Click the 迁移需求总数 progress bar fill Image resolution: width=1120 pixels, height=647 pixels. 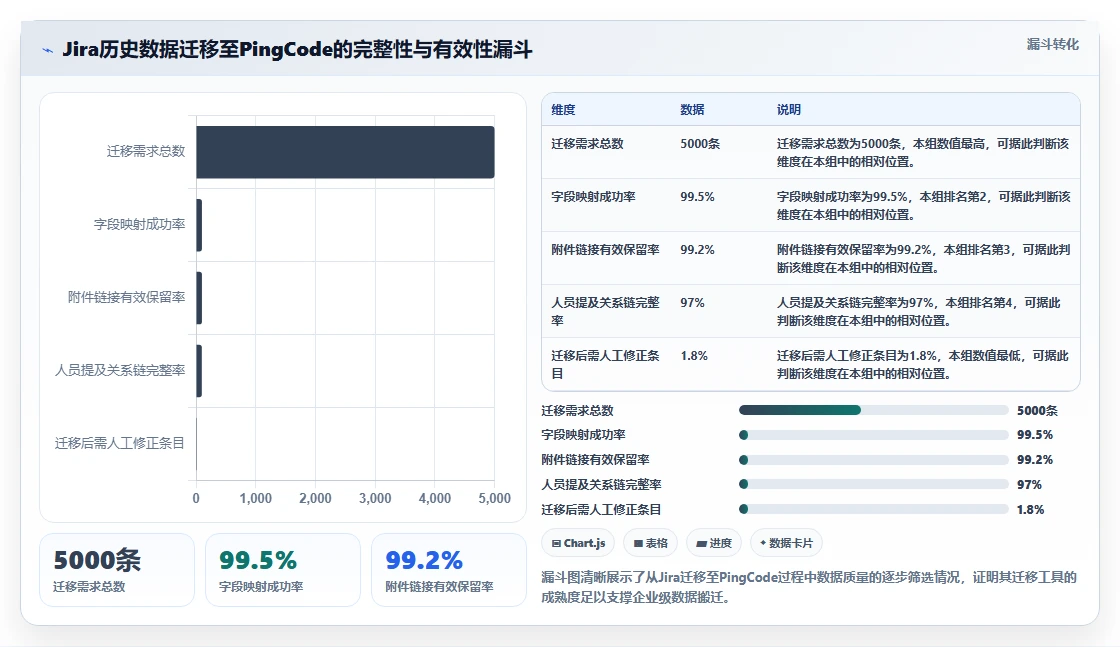click(x=800, y=410)
